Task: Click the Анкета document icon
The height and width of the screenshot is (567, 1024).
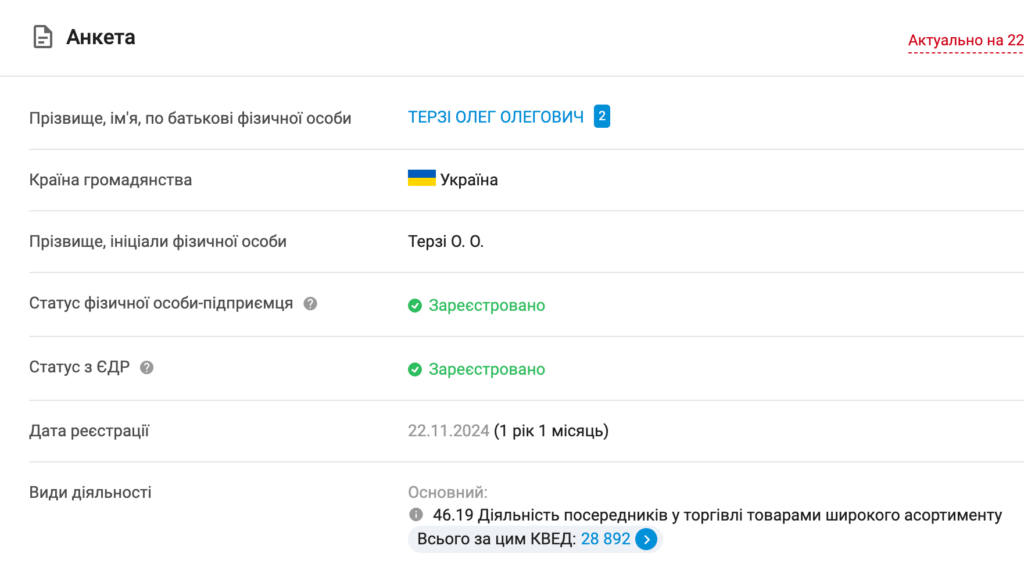Action: coord(42,38)
